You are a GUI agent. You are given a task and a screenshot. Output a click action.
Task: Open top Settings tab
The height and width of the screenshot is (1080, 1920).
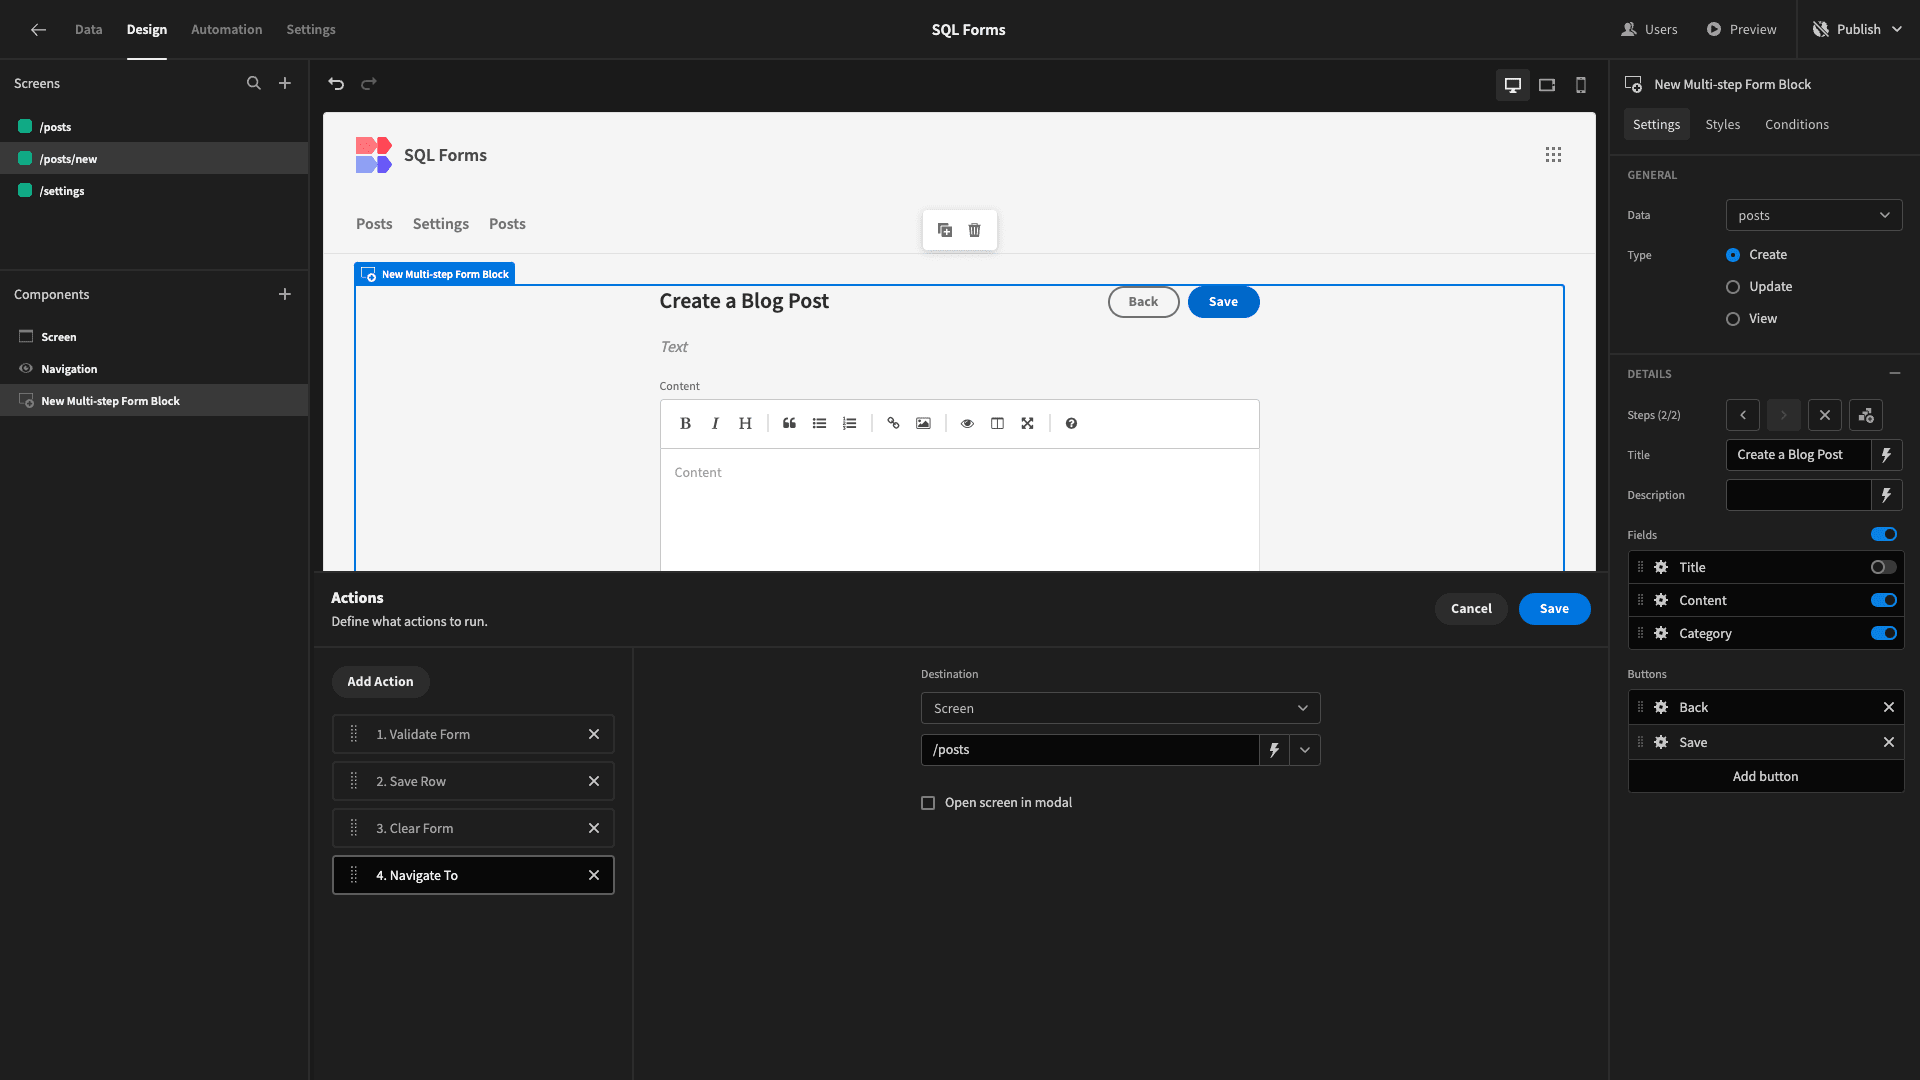(311, 30)
